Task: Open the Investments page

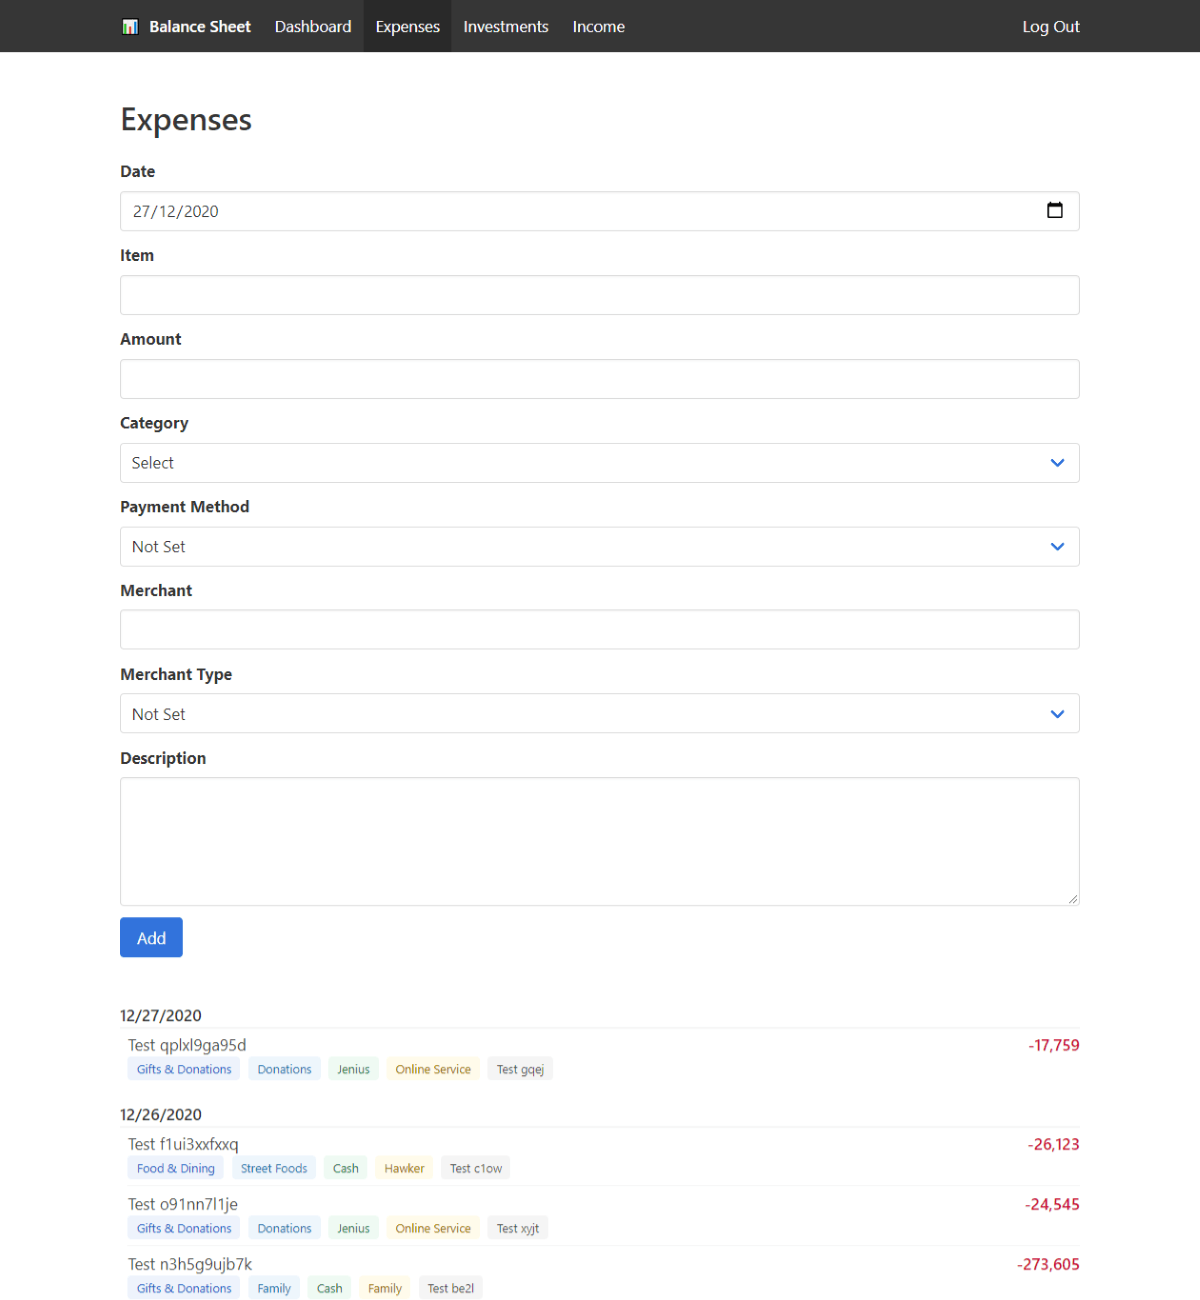Action: coord(505,27)
